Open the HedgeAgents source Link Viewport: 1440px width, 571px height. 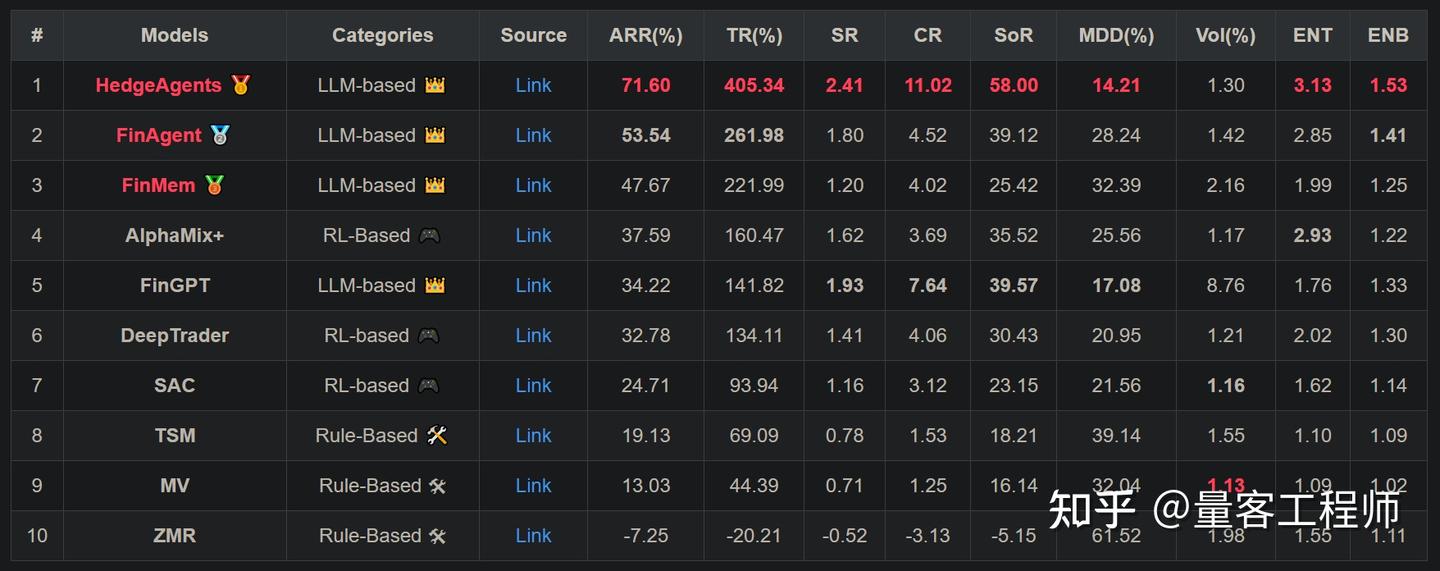pos(533,85)
